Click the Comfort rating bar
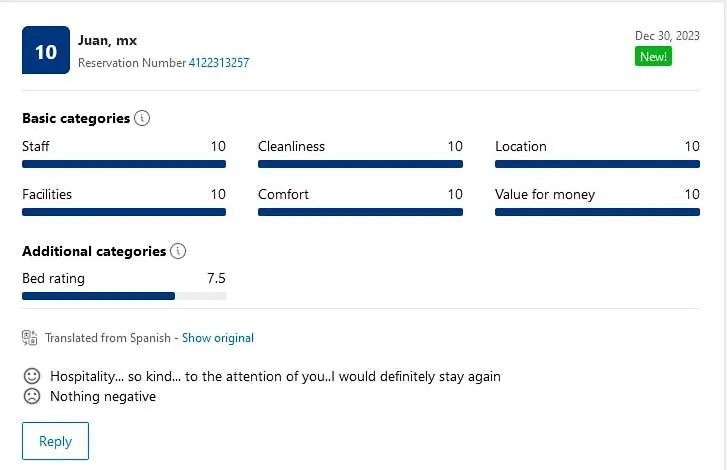 pyautogui.click(x=360, y=212)
